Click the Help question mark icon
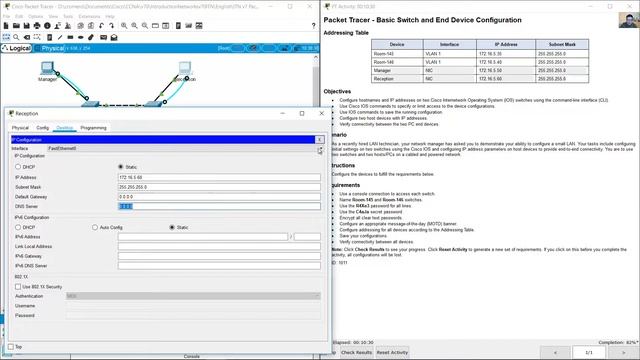Screen dimensions: 640x360 click(313, 26)
